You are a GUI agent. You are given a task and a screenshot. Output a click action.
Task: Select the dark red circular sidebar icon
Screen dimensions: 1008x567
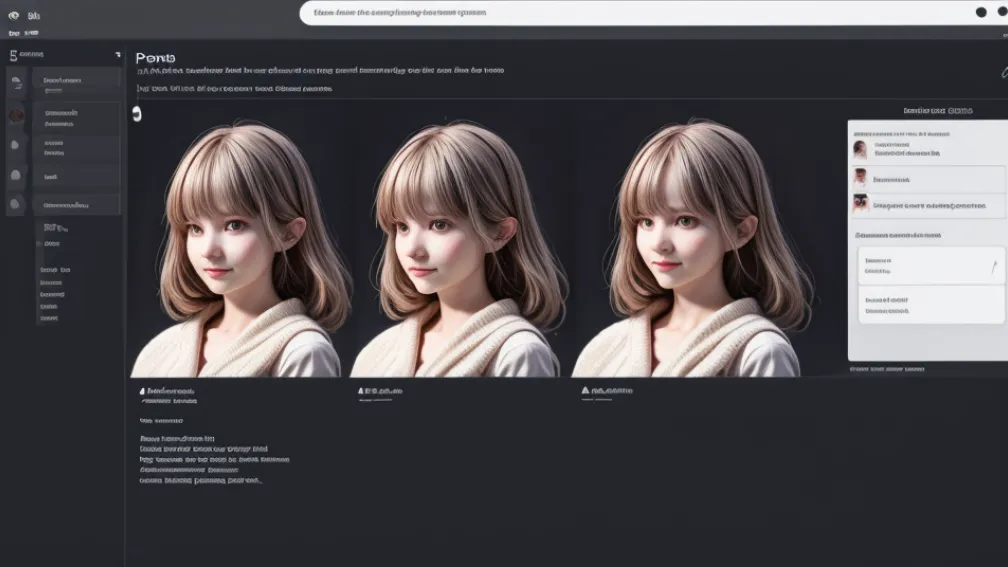pos(16,116)
